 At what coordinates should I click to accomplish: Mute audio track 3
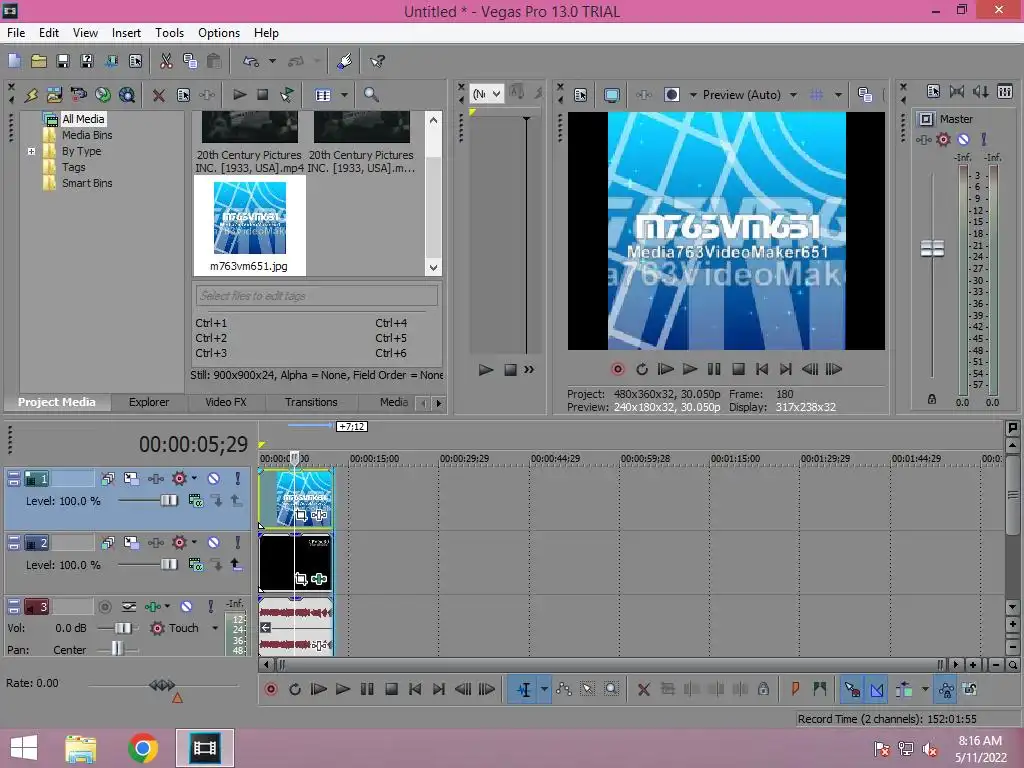click(x=186, y=607)
